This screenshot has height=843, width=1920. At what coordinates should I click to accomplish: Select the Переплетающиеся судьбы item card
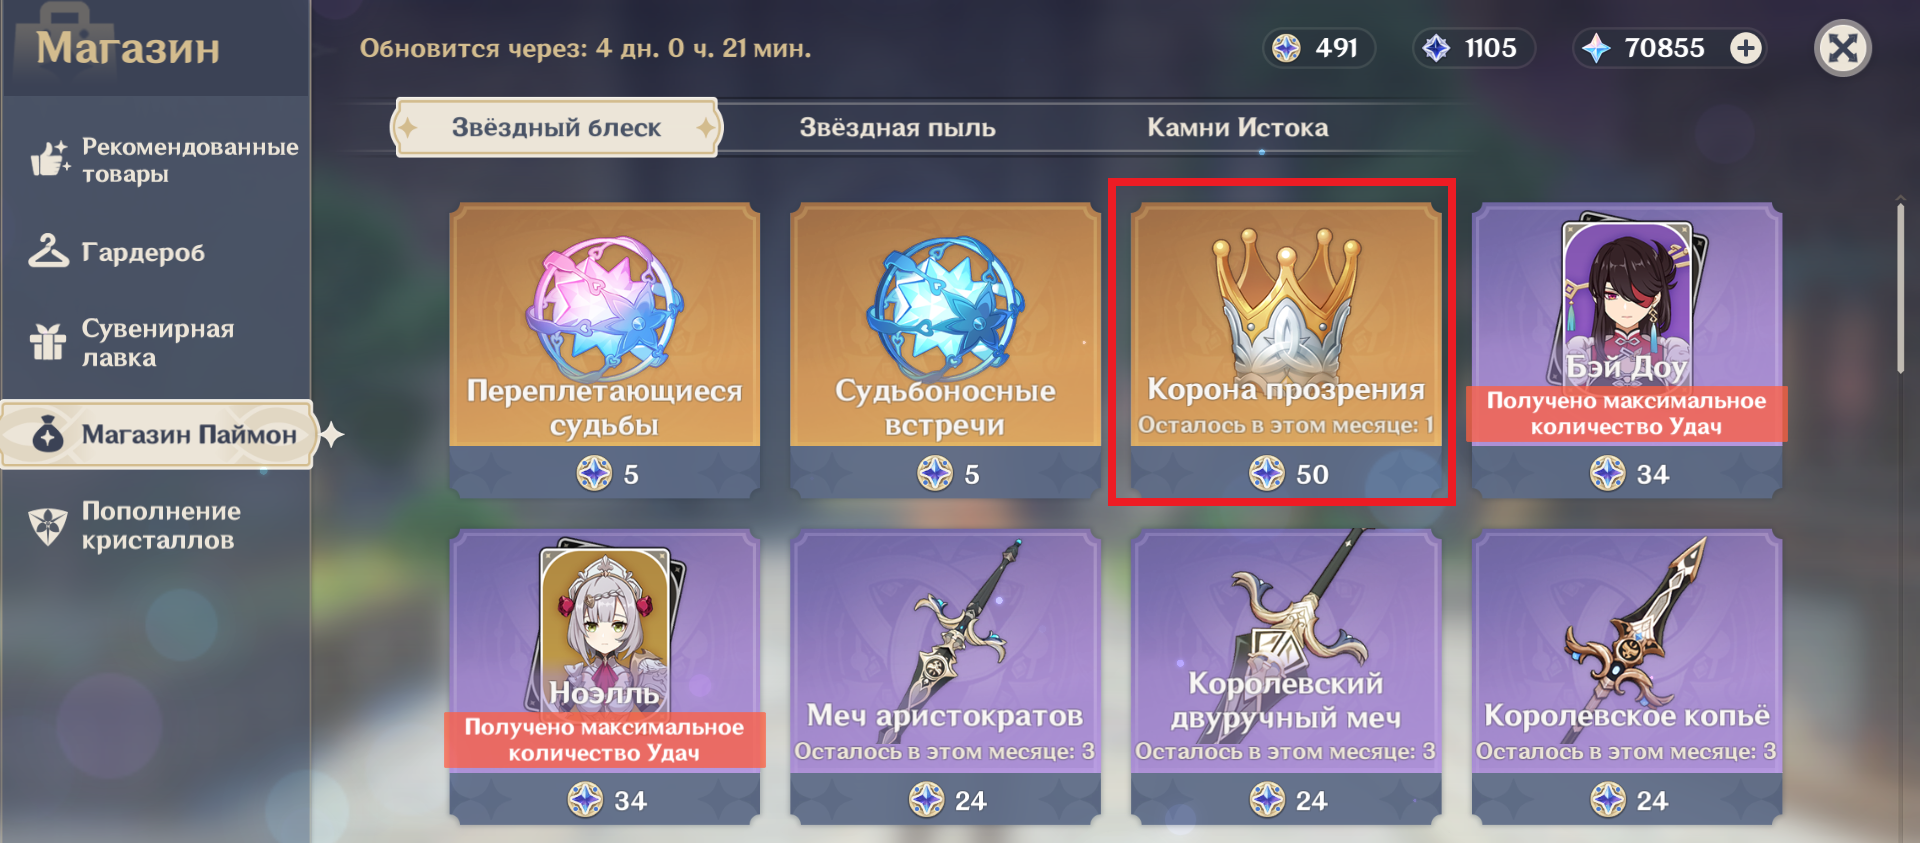coord(604,350)
